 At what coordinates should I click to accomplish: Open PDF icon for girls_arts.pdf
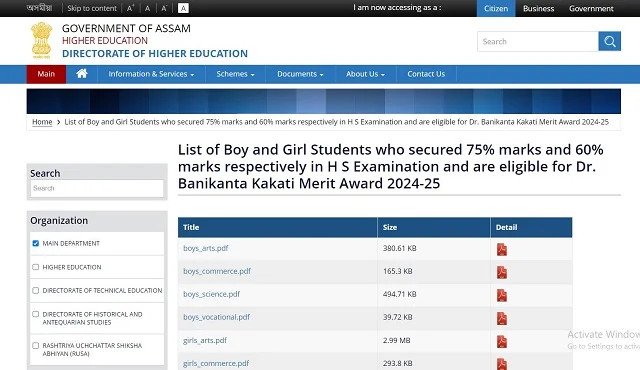pos(502,341)
